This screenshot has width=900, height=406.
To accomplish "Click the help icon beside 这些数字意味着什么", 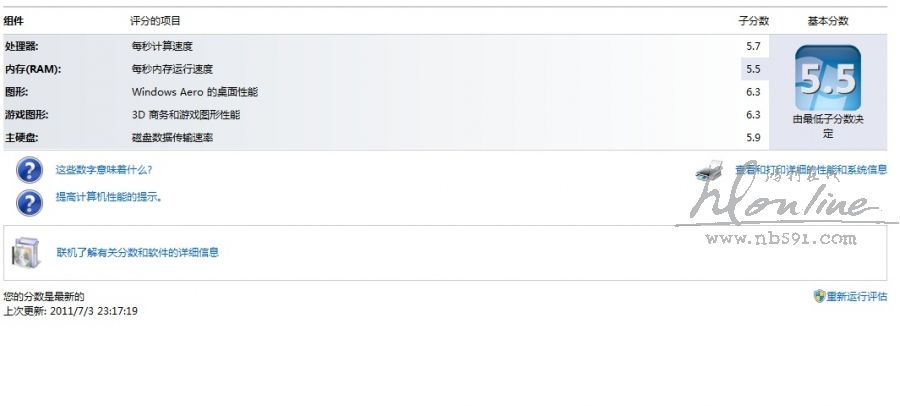I will (30, 170).
